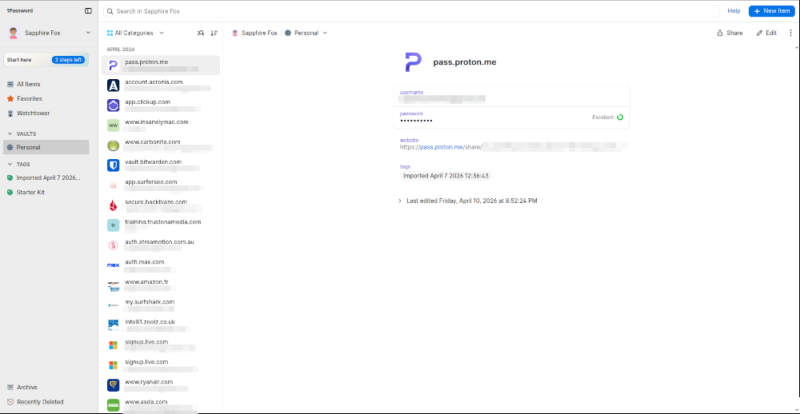Open the pass.proton.me website link
The height and width of the screenshot is (414, 800).
pyautogui.click(x=441, y=147)
